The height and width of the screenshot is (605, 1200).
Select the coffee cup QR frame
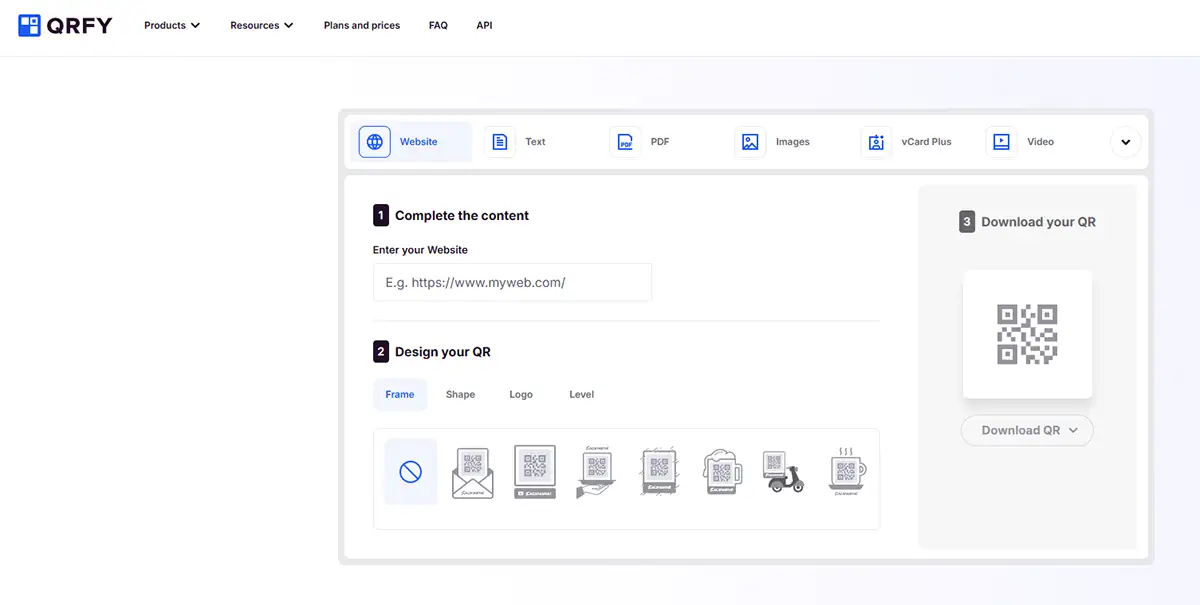tap(847, 472)
